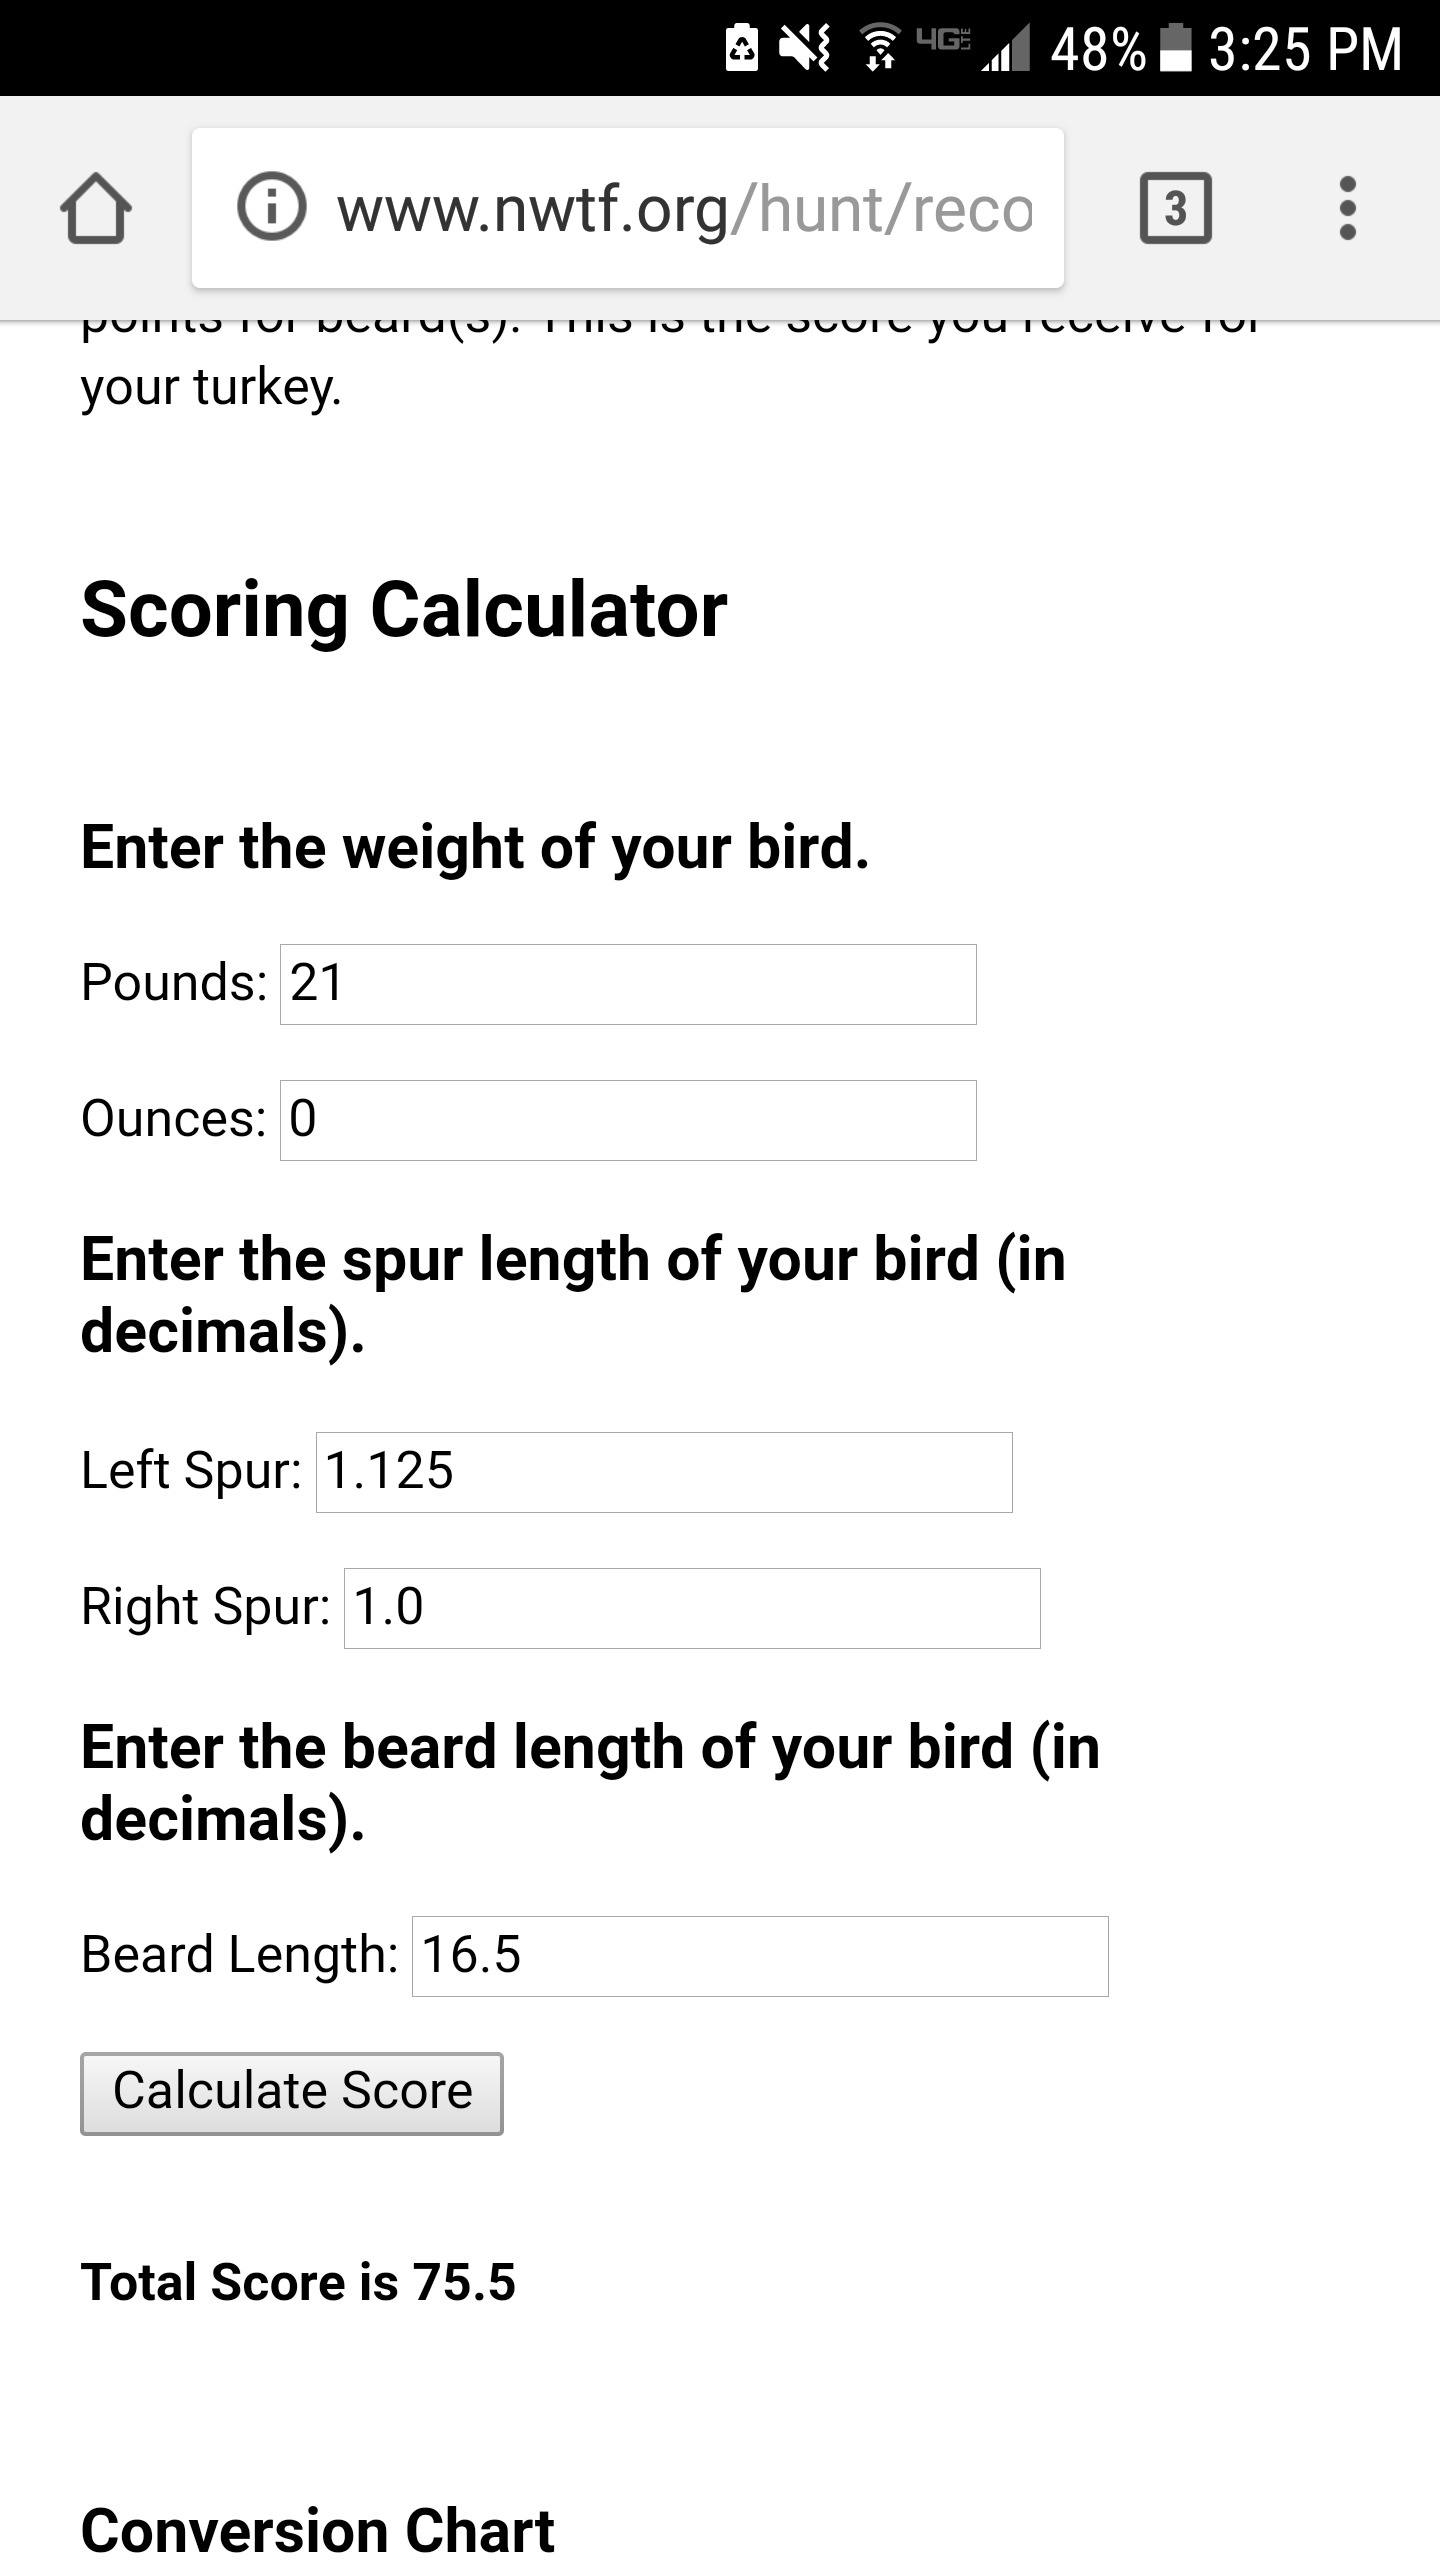Tap the muted sound status icon
This screenshot has height=2560, width=1440.
click(805, 48)
